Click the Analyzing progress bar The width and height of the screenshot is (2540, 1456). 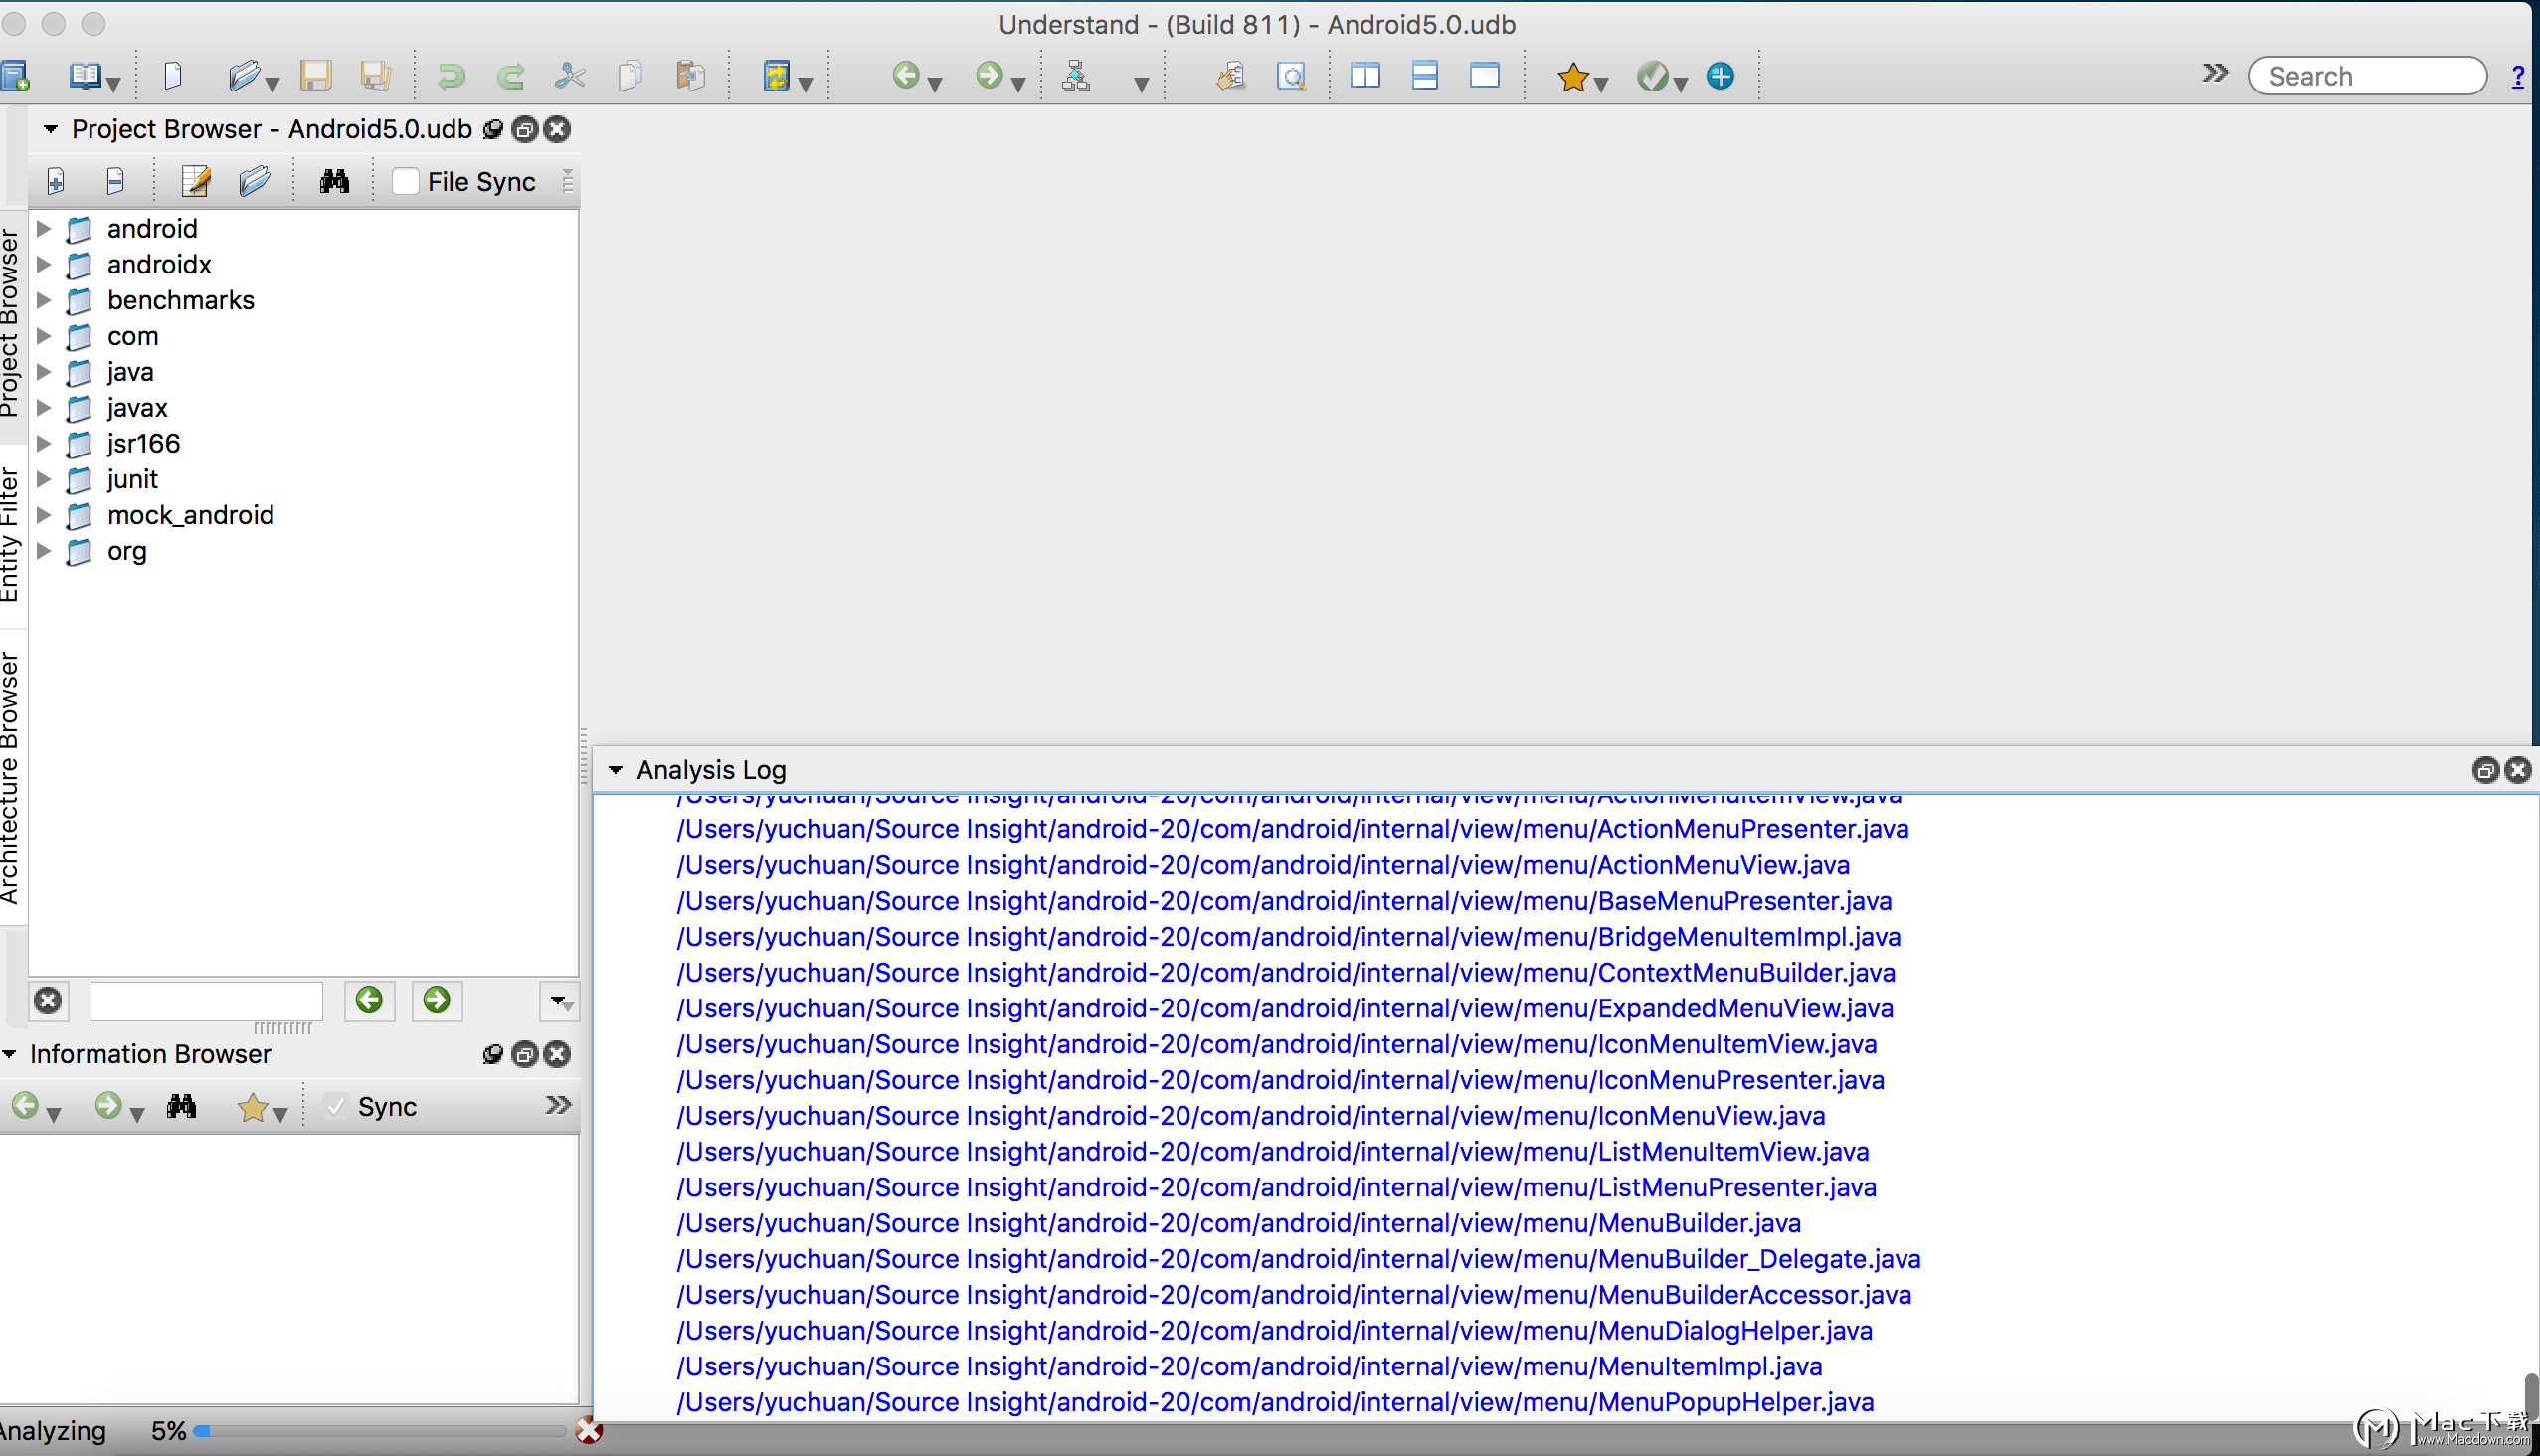click(x=379, y=1432)
